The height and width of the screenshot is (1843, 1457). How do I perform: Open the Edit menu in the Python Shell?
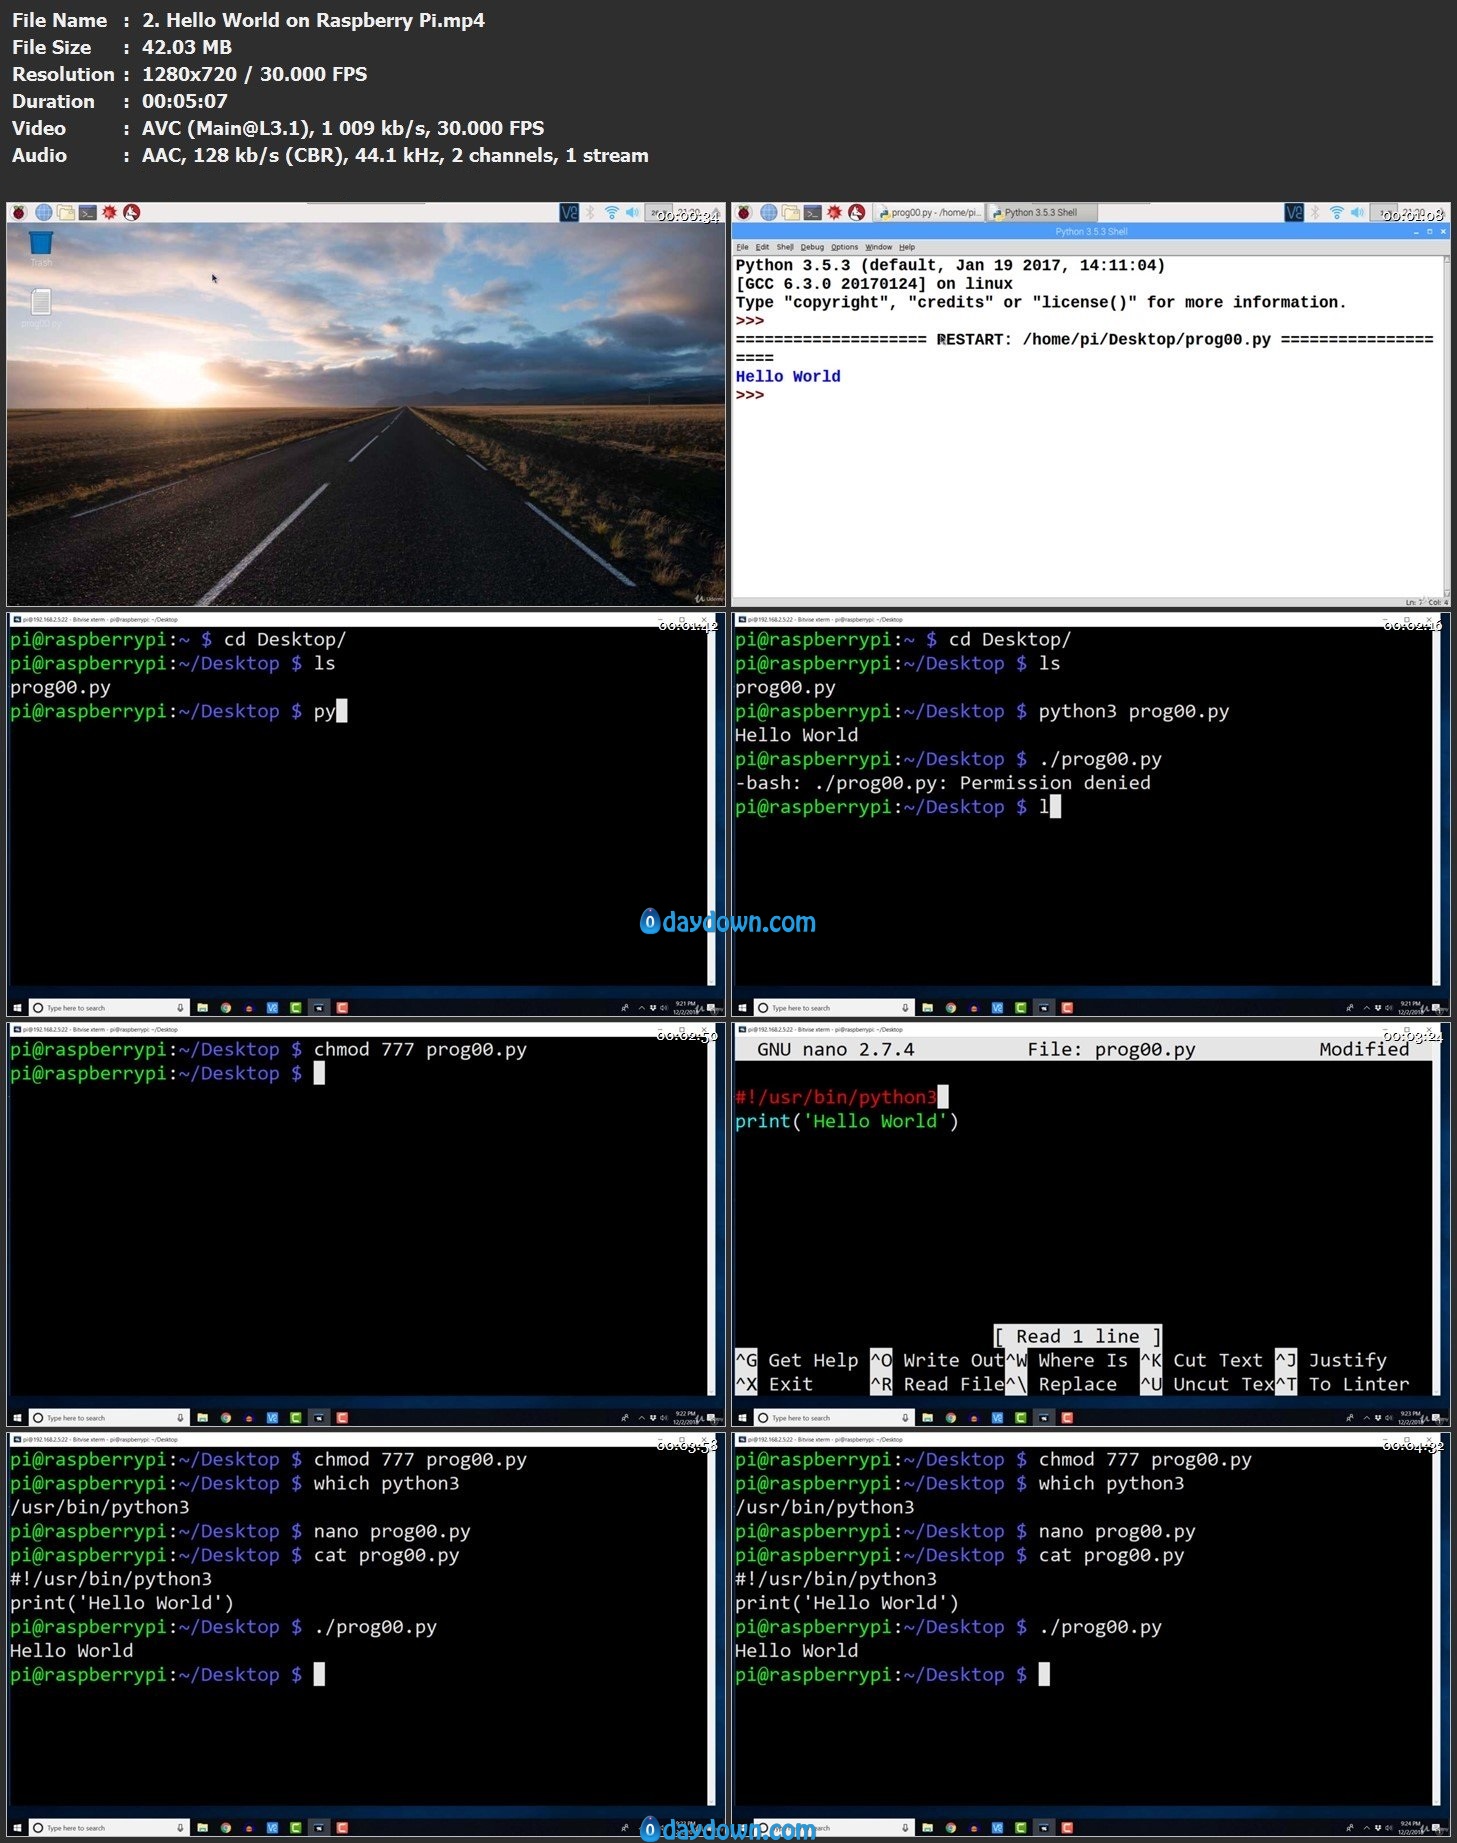coord(762,247)
